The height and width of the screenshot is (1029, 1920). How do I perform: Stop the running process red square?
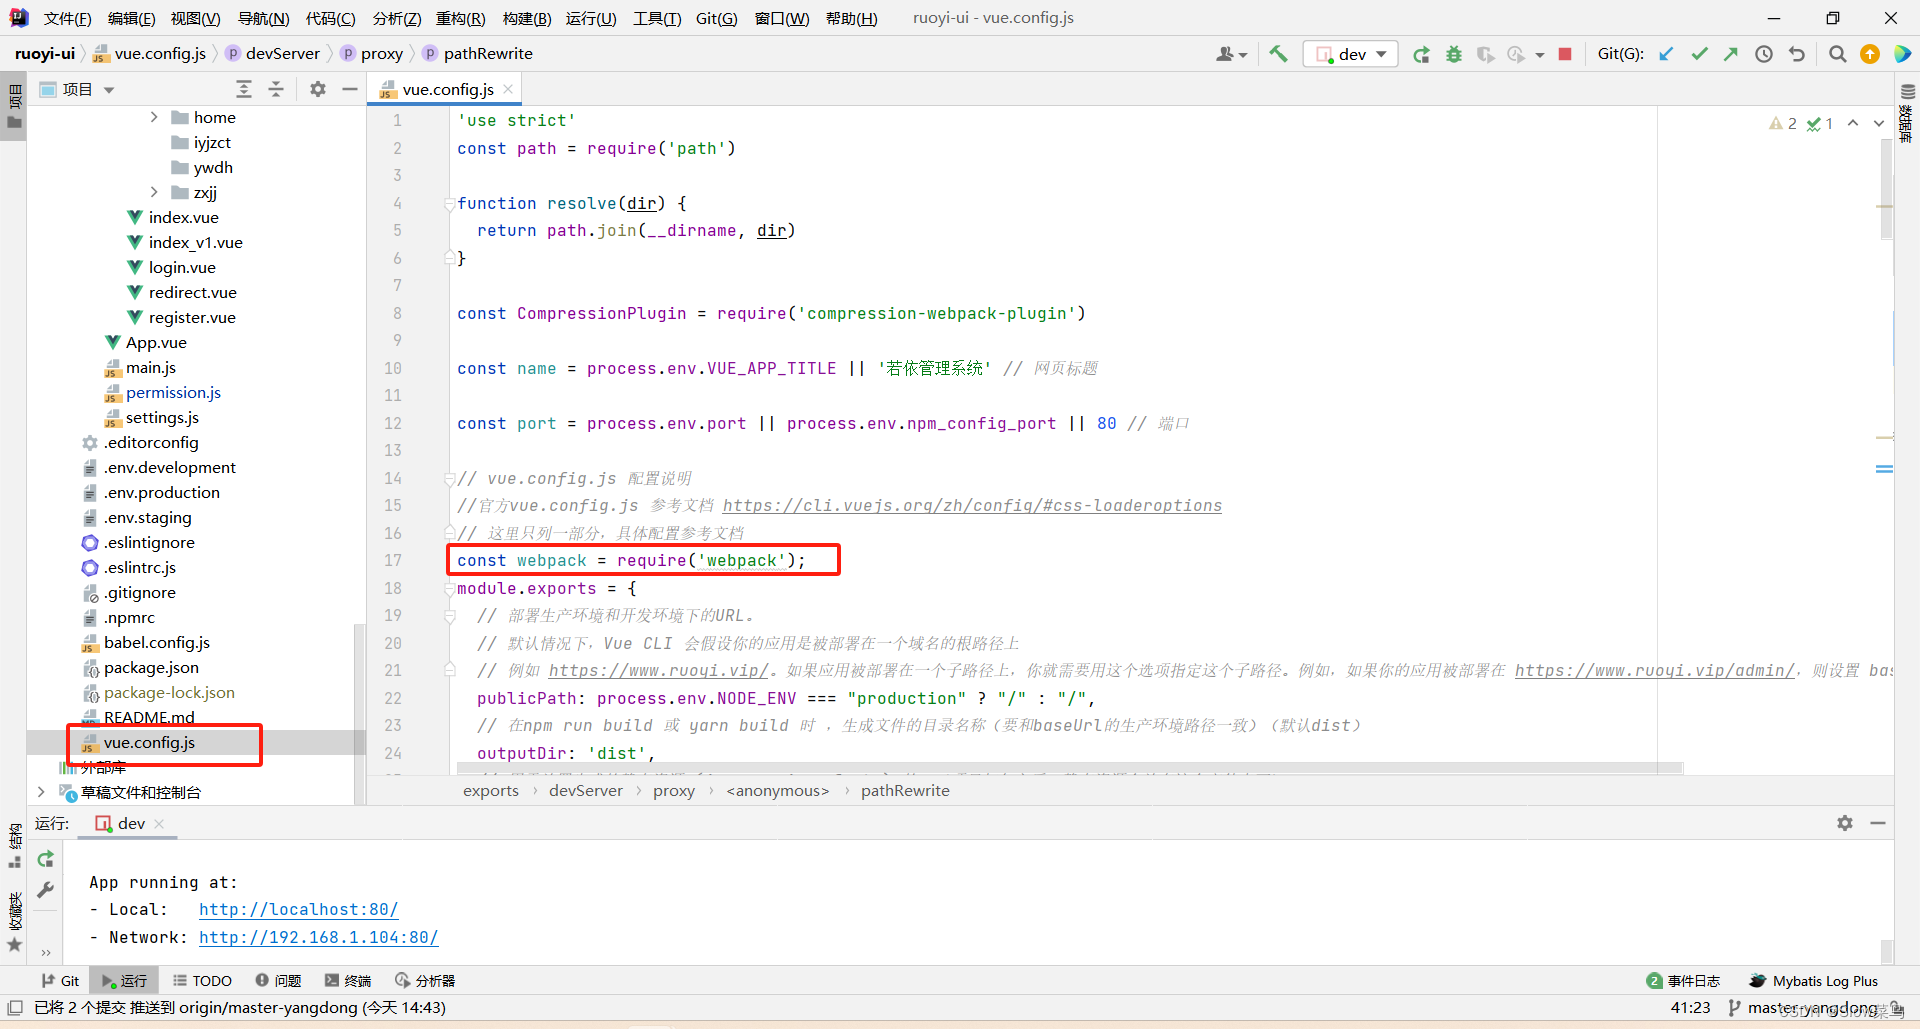(1565, 54)
